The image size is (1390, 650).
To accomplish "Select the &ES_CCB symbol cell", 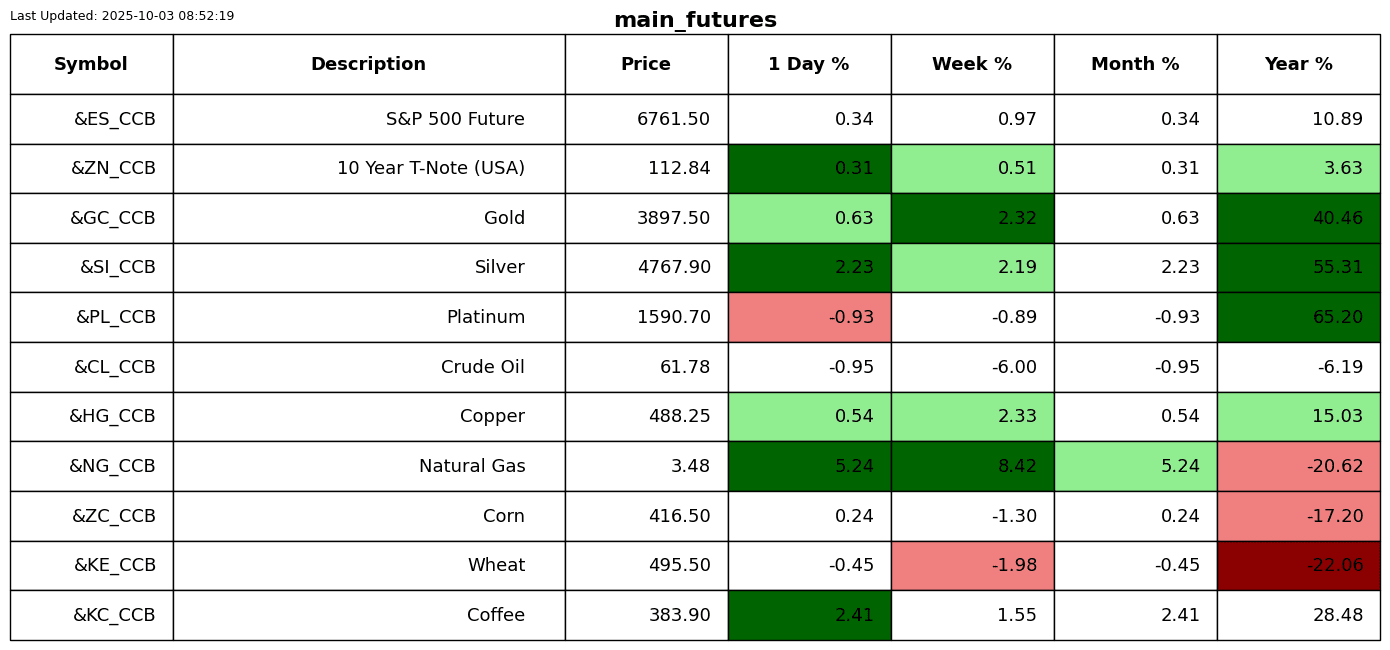I will 115,119.
